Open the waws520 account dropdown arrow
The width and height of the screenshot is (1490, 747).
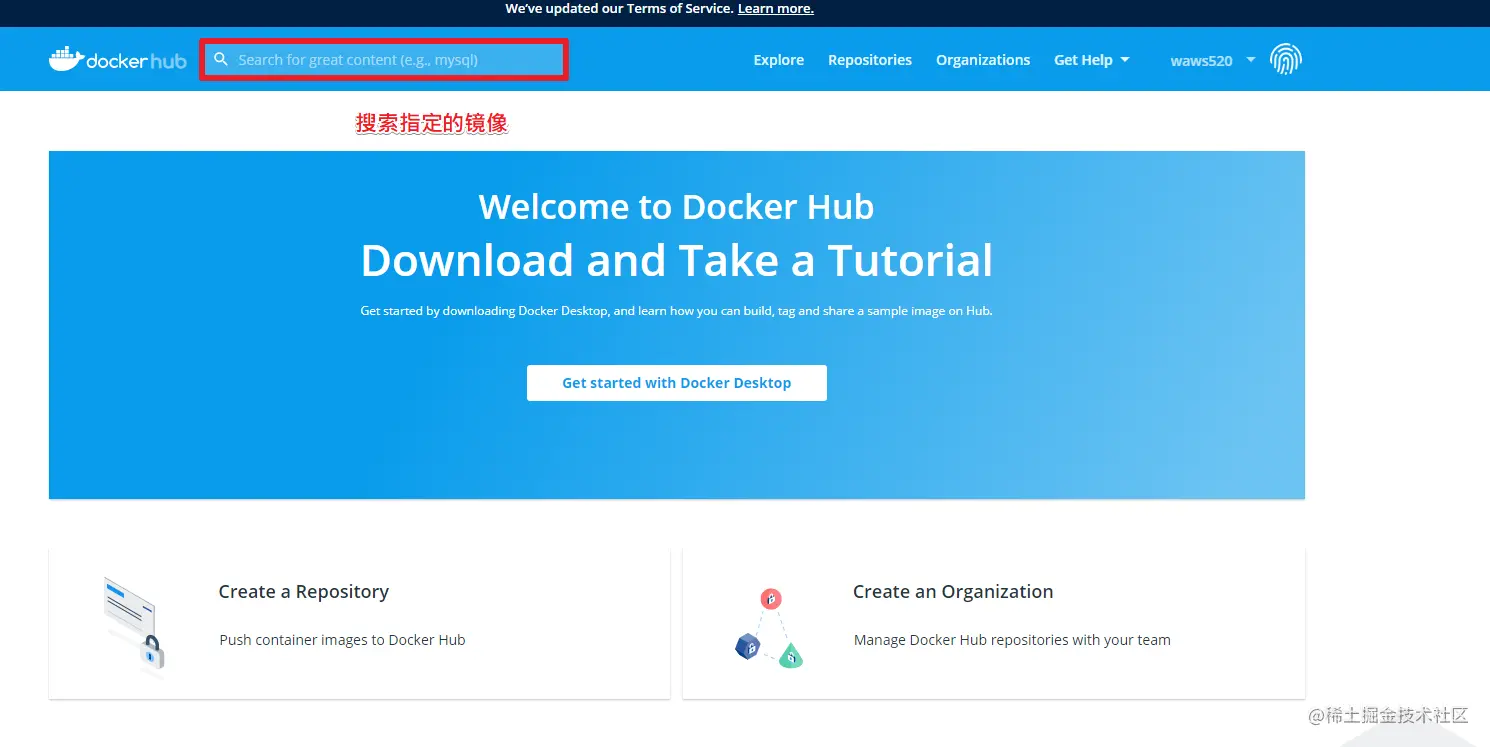coord(1251,60)
